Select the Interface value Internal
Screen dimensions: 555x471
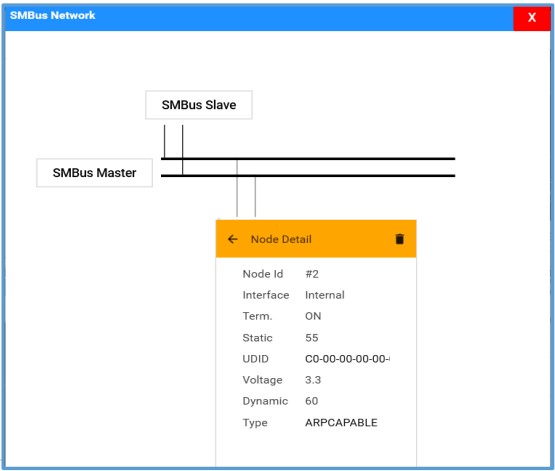pyautogui.click(x=325, y=295)
